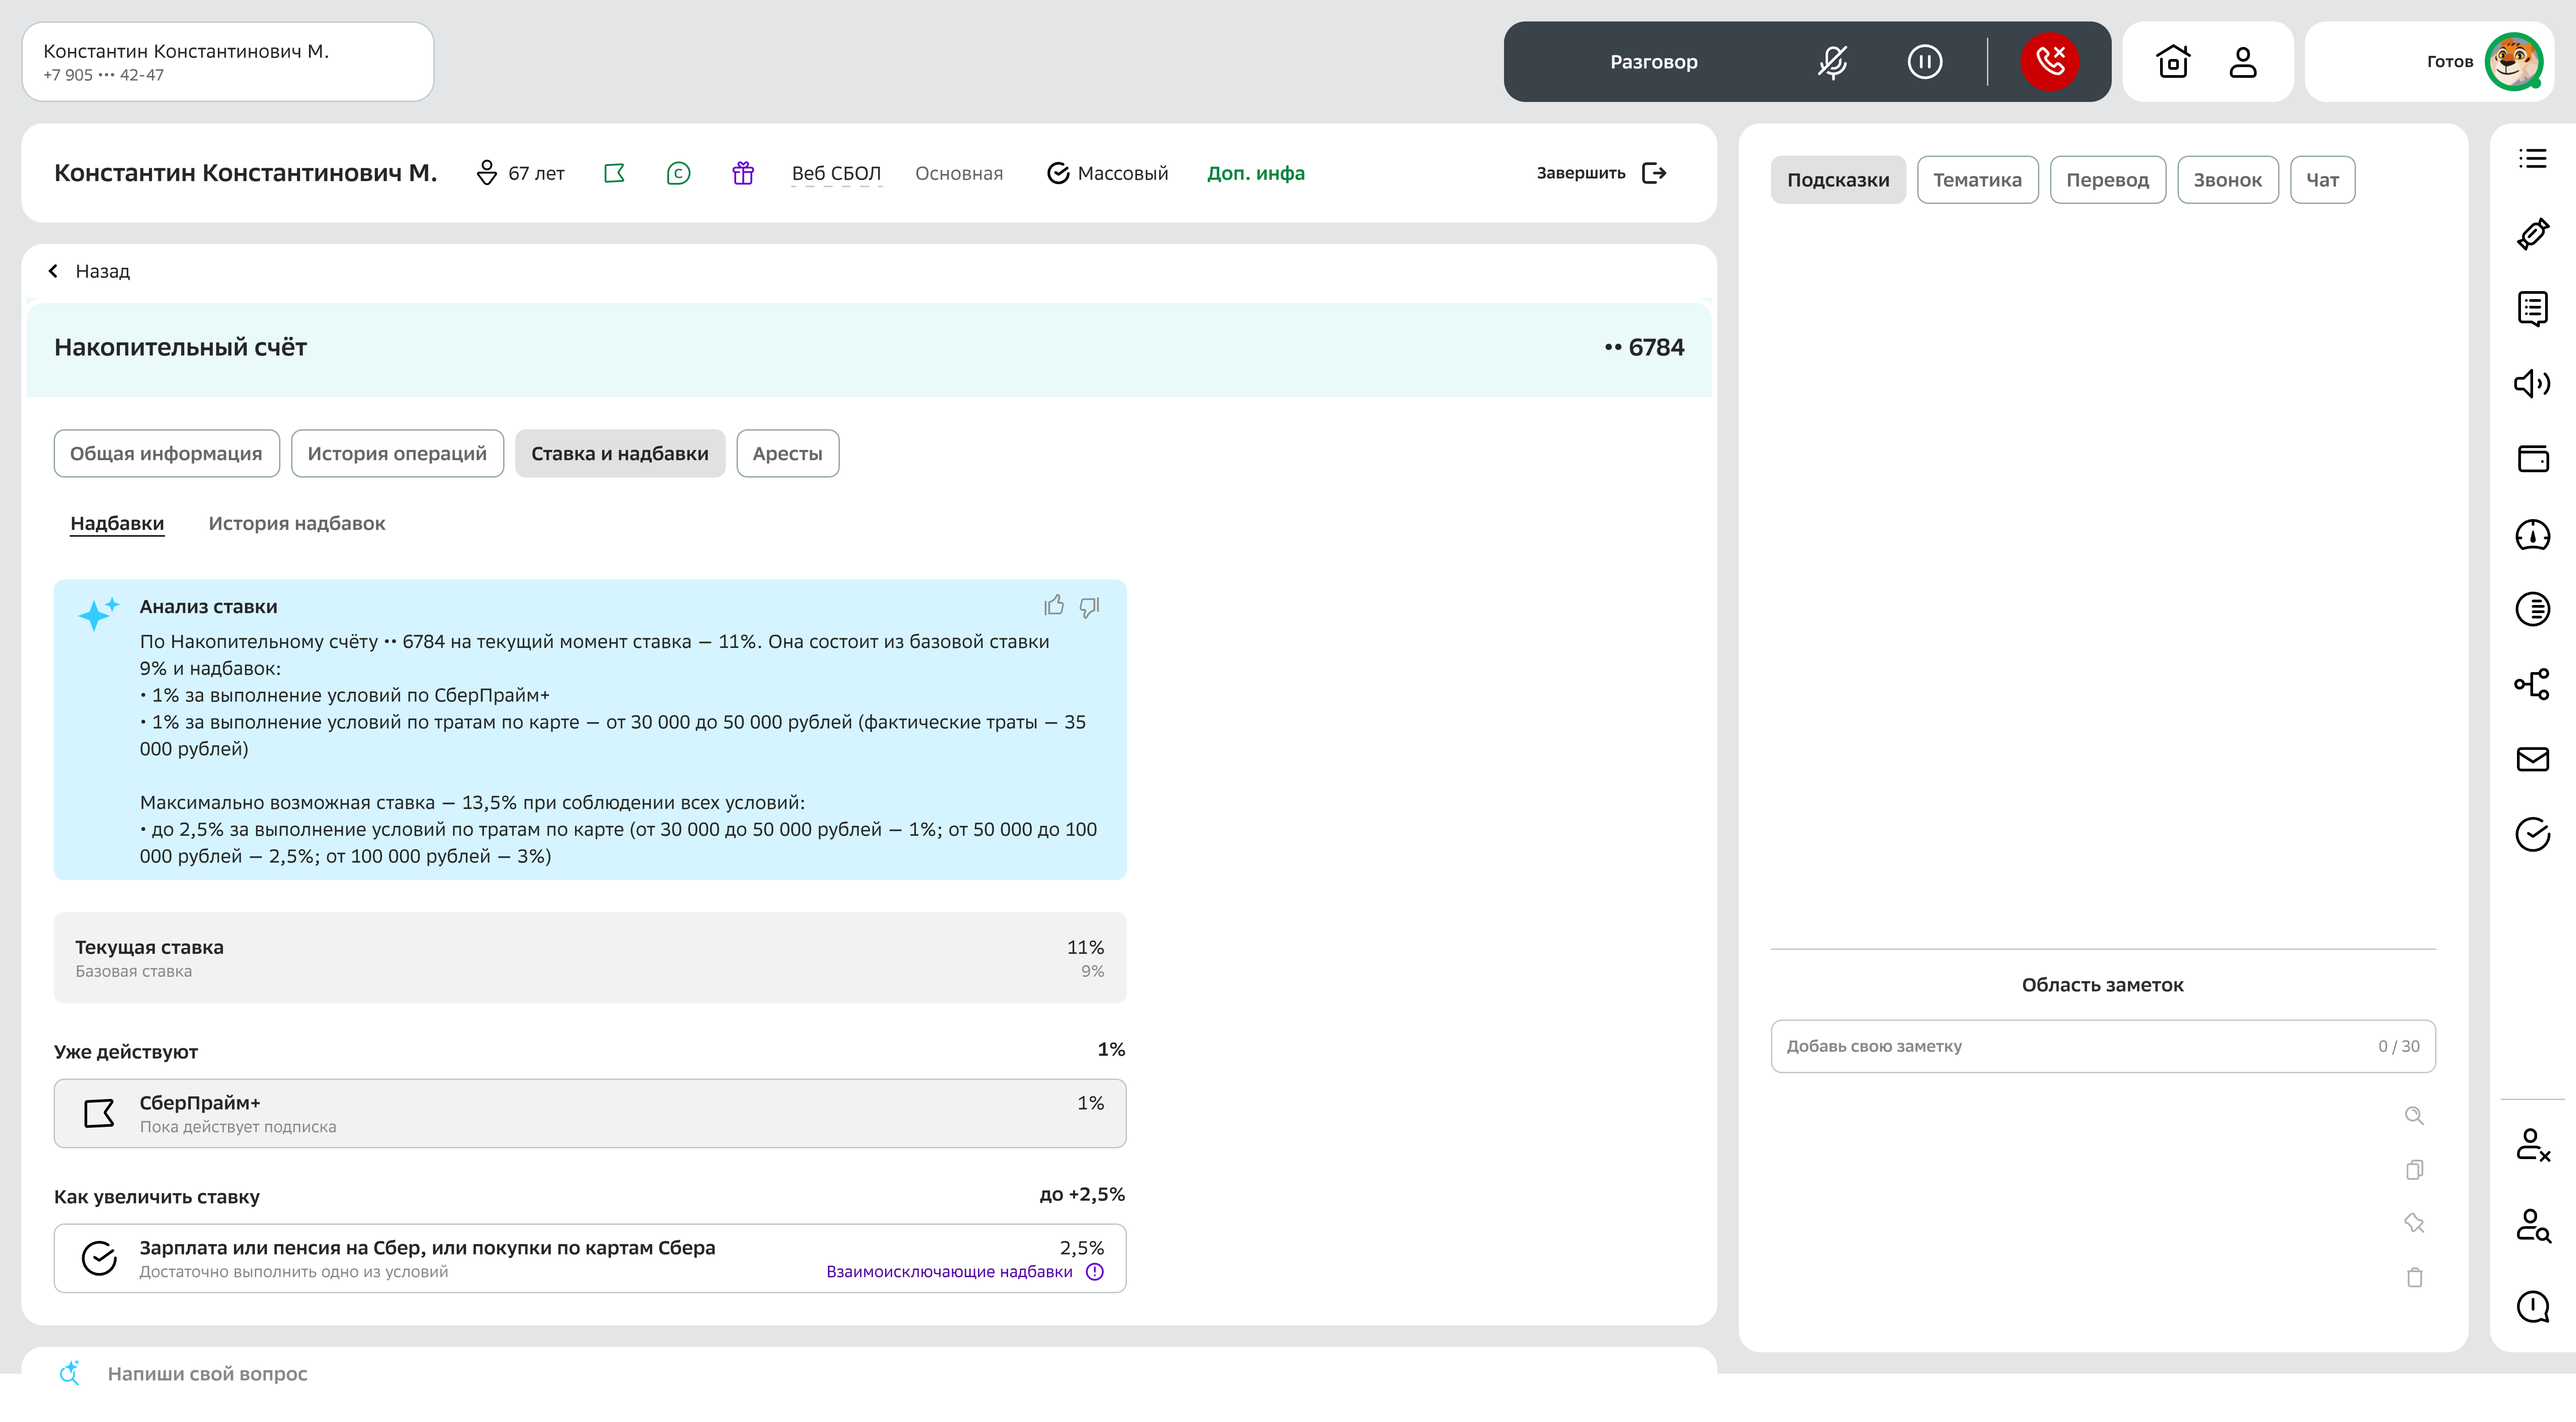End call with red hang-up button
The height and width of the screenshot is (1422, 2576).
(2049, 62)
